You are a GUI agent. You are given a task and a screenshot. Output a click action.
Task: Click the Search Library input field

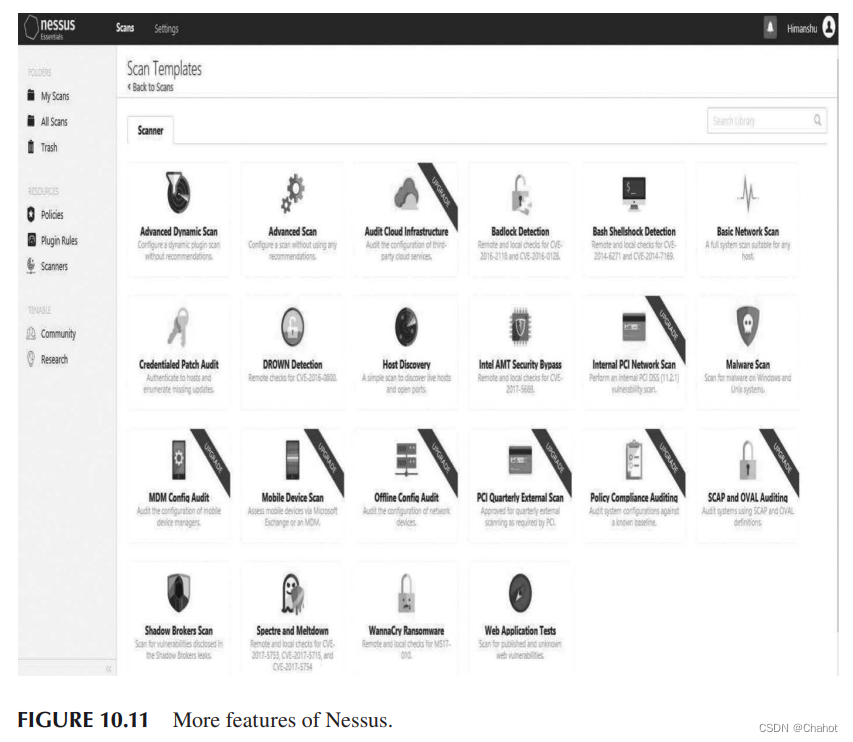tap(767, 120)
